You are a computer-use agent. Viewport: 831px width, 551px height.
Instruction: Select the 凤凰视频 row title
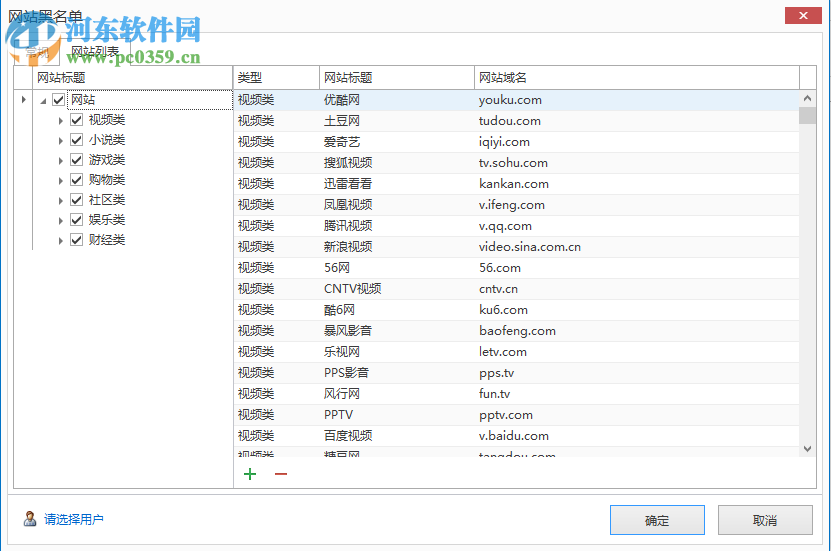[x=348, y=205]
